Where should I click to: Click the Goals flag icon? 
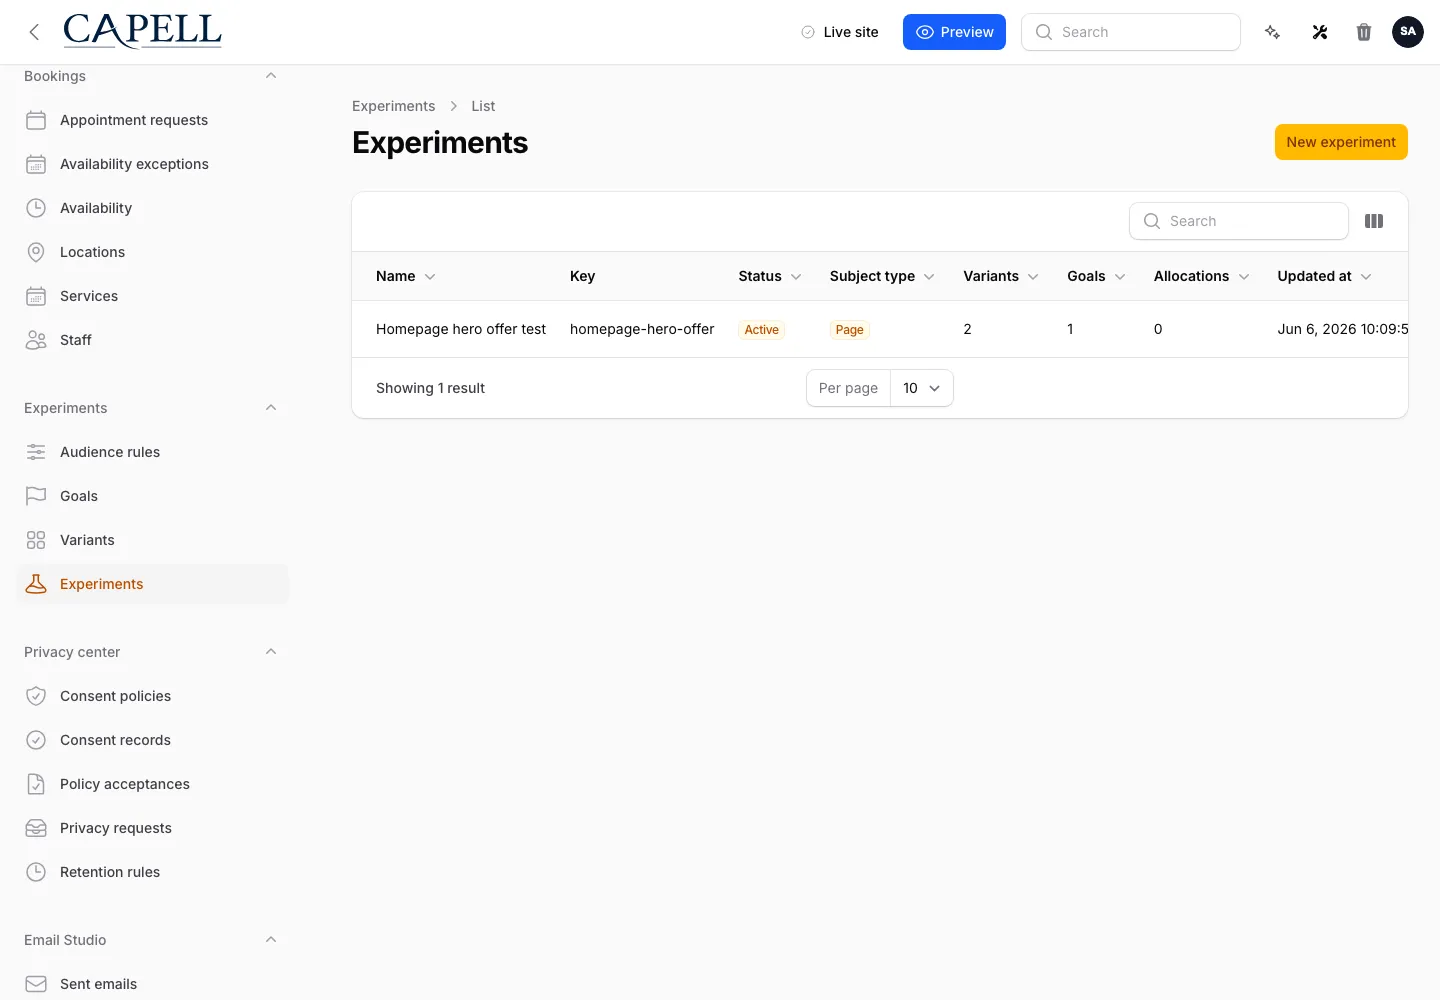click(36, 496)
